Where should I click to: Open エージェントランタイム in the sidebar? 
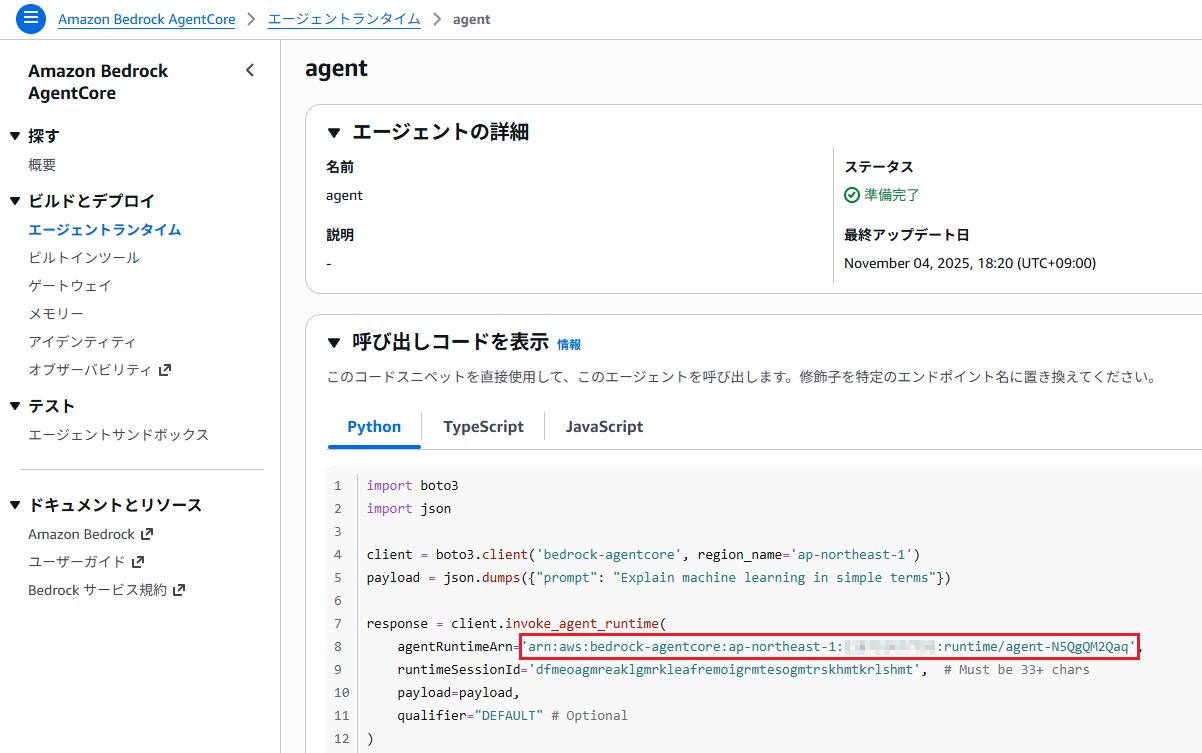tap(105, 229)
